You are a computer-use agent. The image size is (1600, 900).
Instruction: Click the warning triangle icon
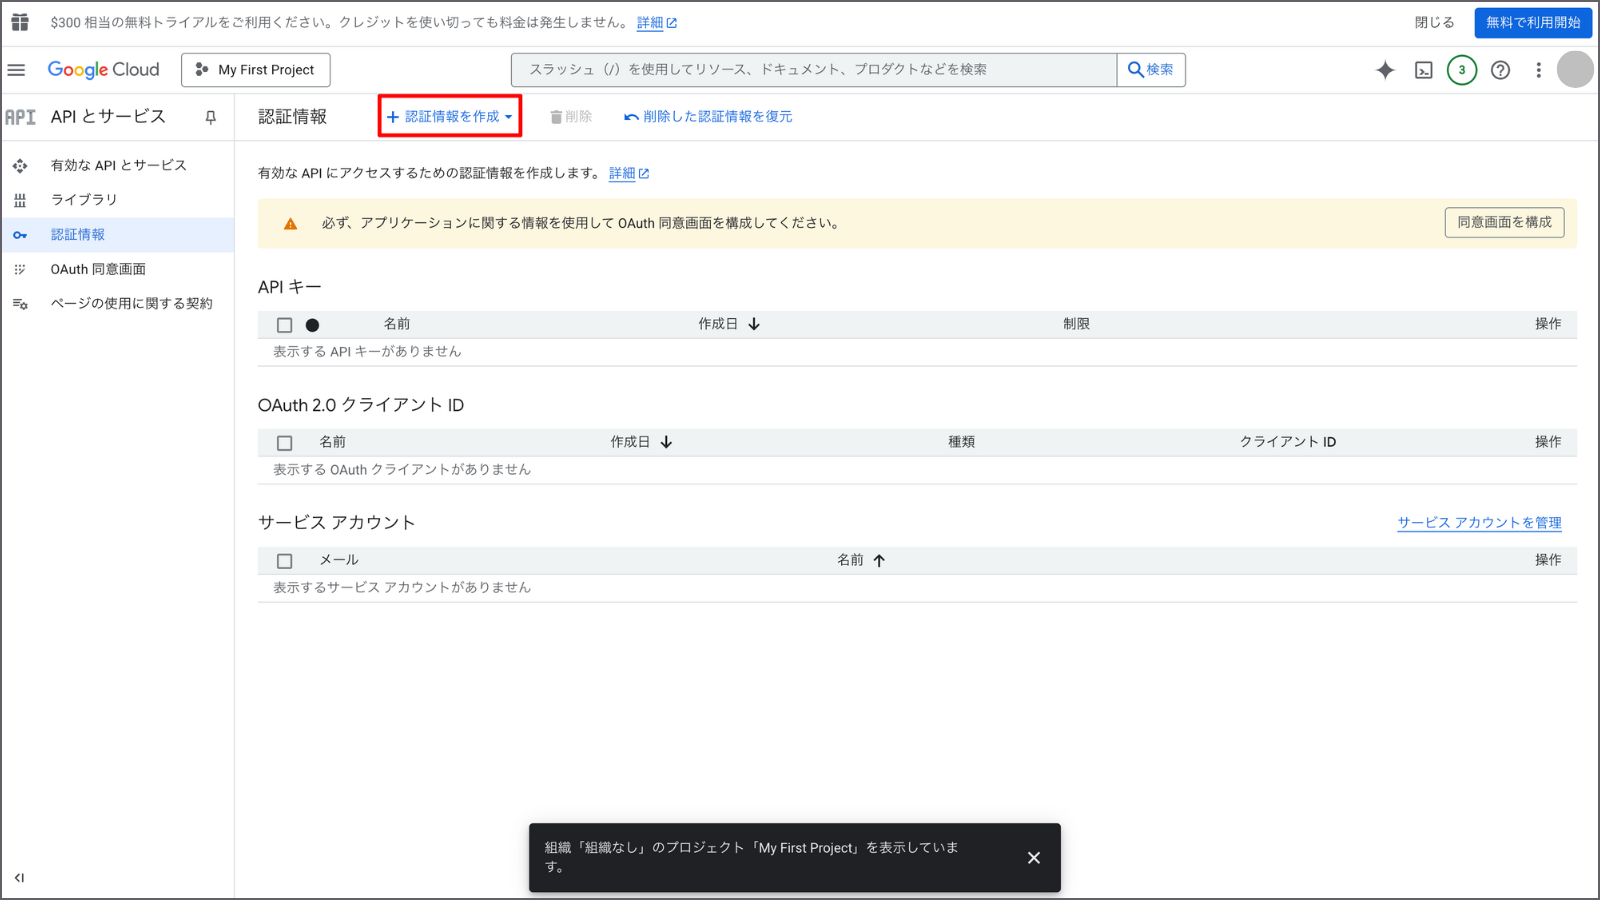tap(290, 224)
